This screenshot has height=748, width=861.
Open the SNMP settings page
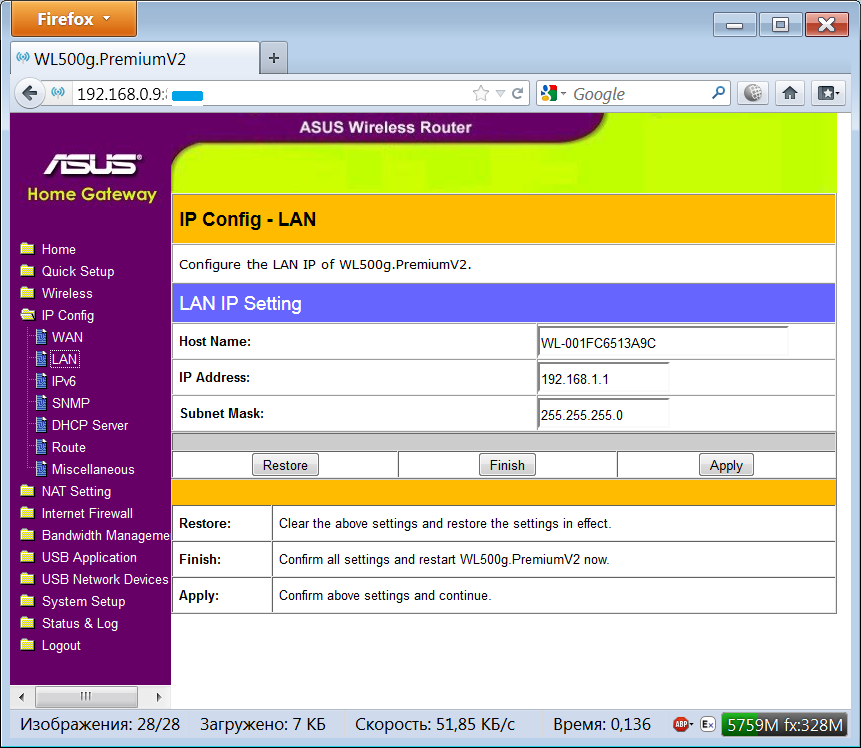coord(71,403)
